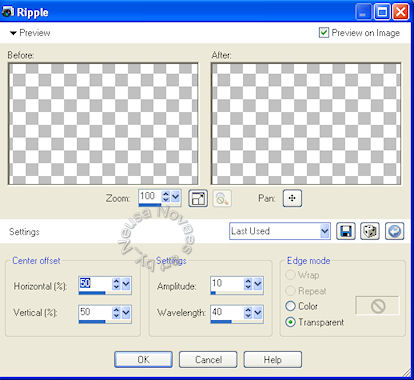The height and width of the screenshot is (380, 414).
Task: Click the blue bar under Vertical (%) value
Action: click(92, 322)
